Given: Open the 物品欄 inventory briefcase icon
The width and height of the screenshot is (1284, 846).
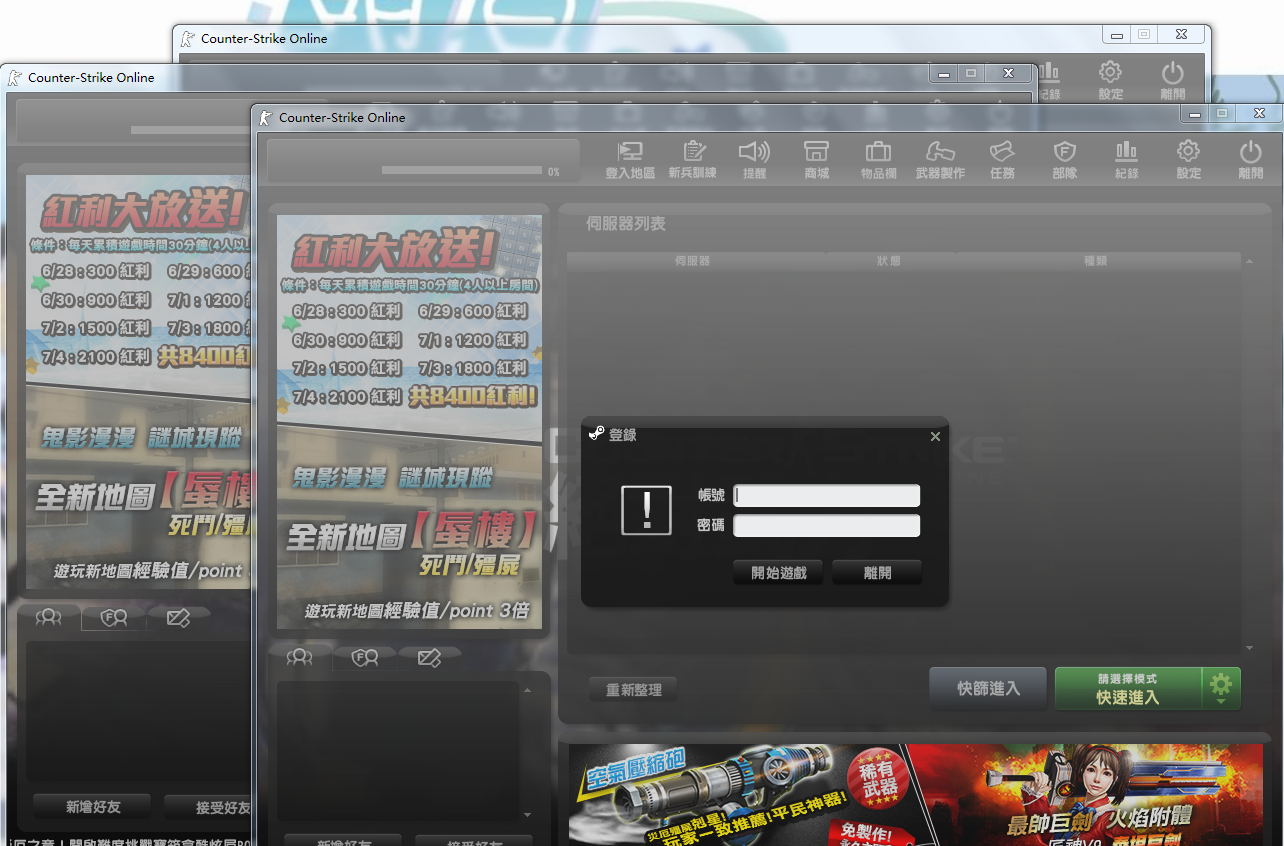Looking at the screenshot, I should tap(878, 160).
